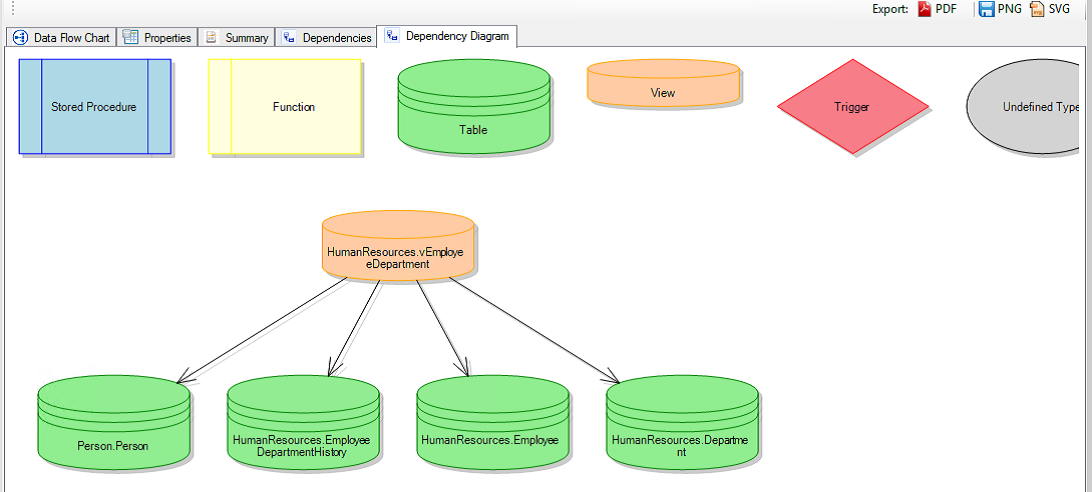Click the toolbar grip handle at top left
Image resolution: width=1092 pixels, height=492 pixels.
point(12,7)
